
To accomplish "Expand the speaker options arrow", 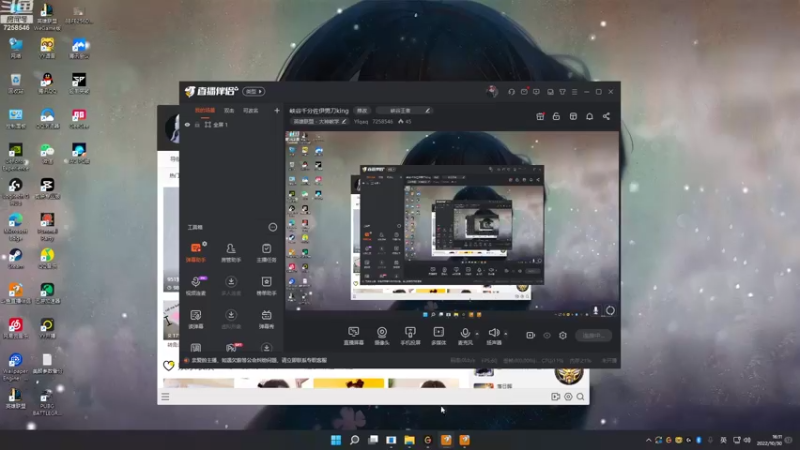I will point(506,334).
